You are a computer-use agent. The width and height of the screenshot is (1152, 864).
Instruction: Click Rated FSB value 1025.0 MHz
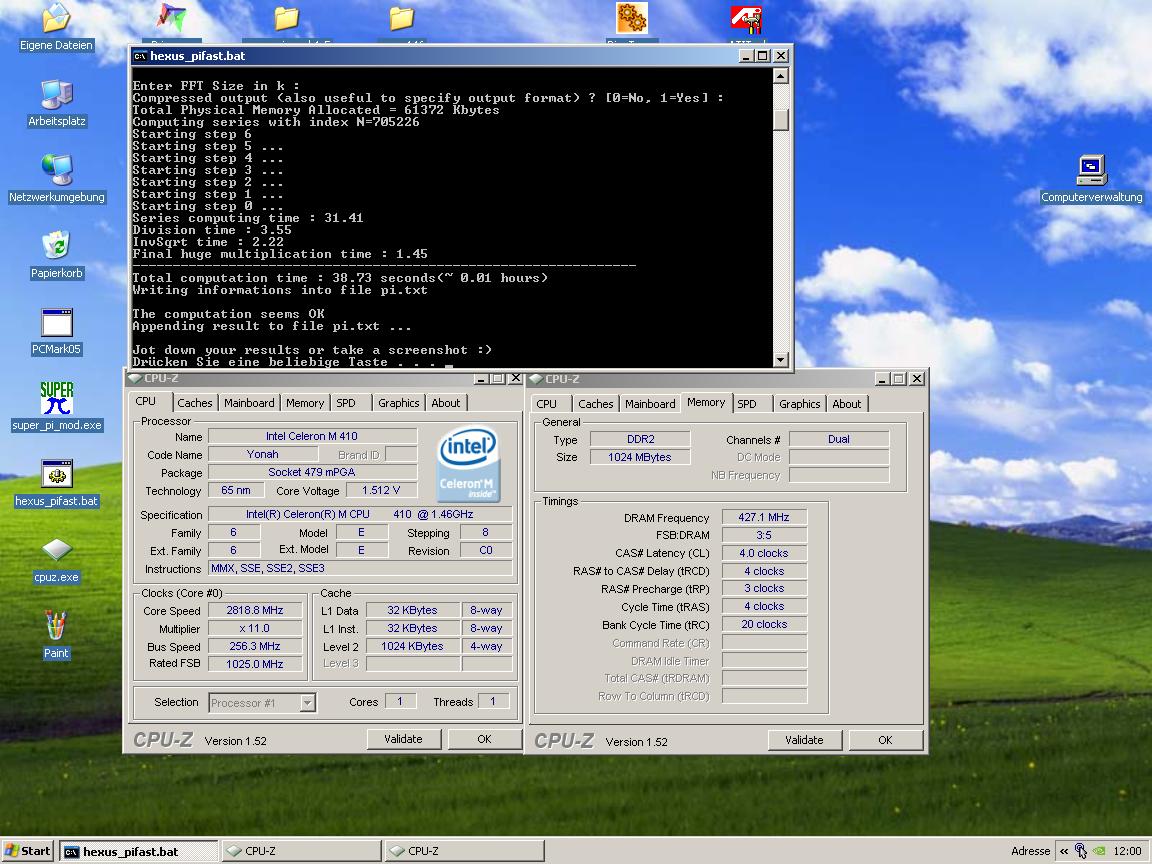[255, 663]
